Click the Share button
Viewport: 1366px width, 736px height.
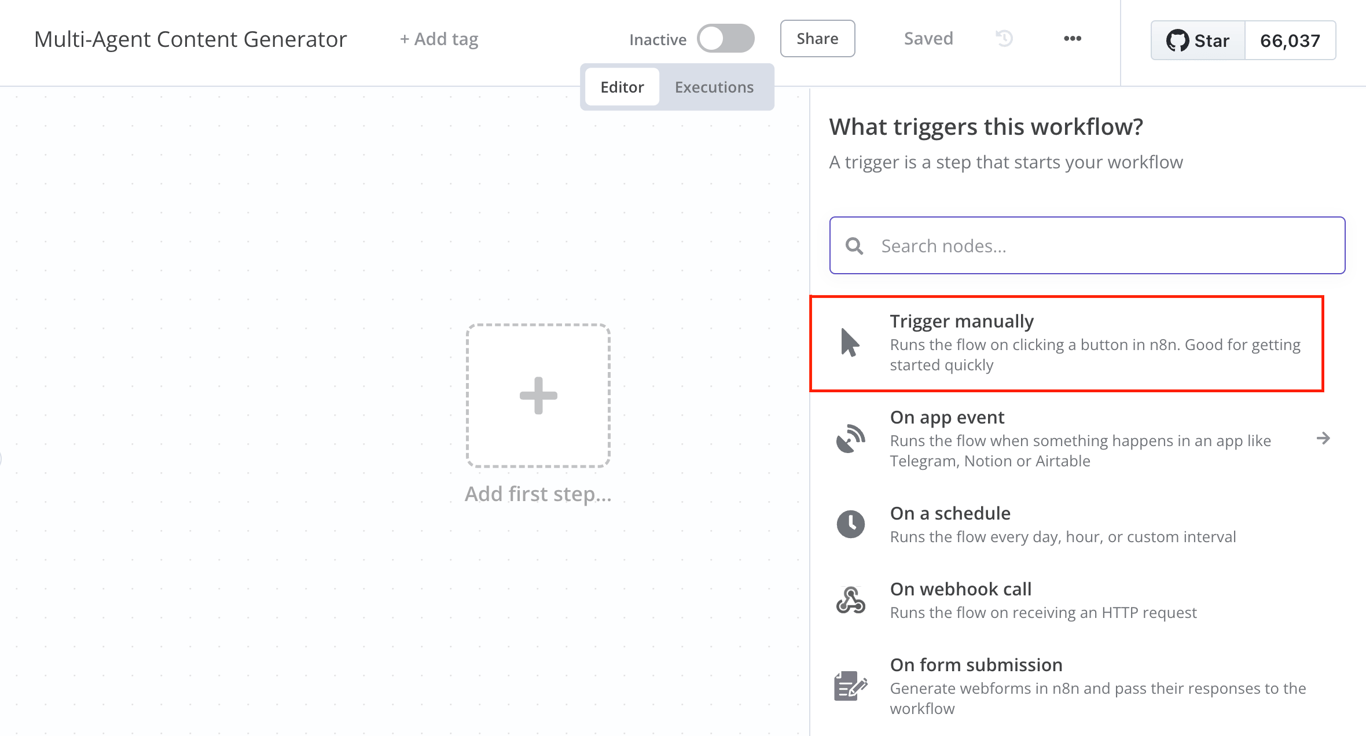coord(817,38)
